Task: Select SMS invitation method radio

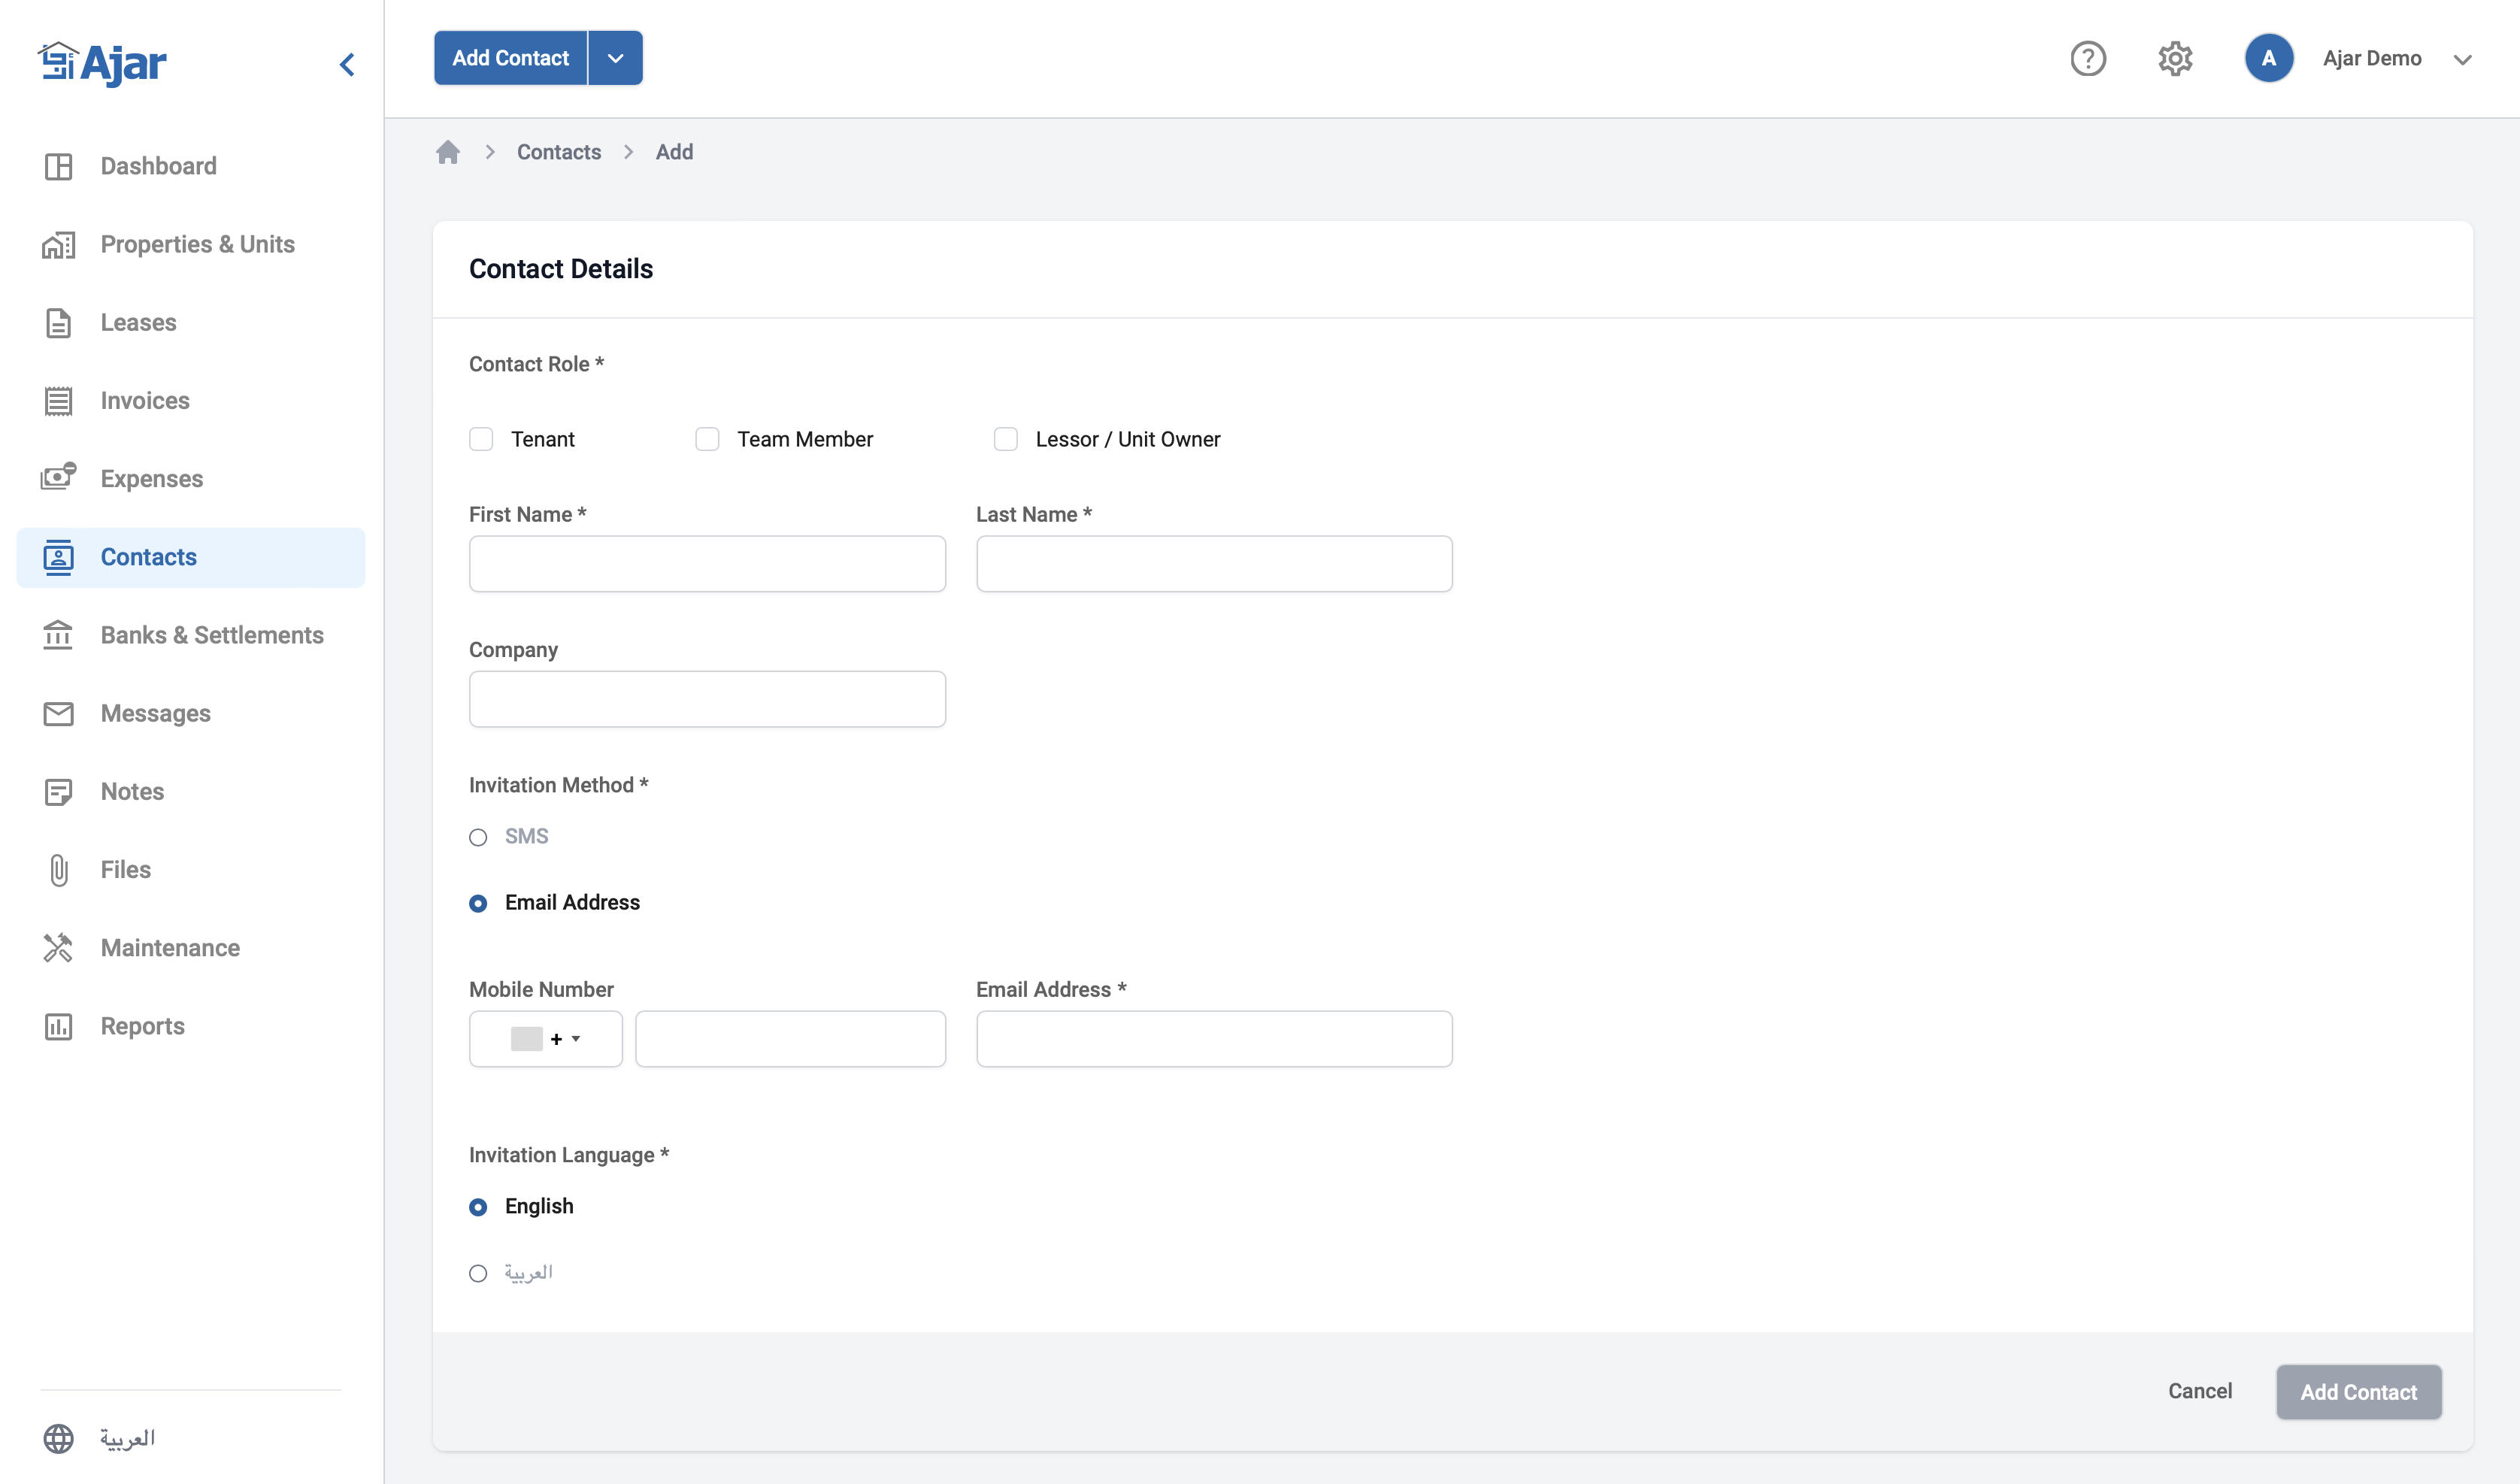Action: click(x=478, y=837)
